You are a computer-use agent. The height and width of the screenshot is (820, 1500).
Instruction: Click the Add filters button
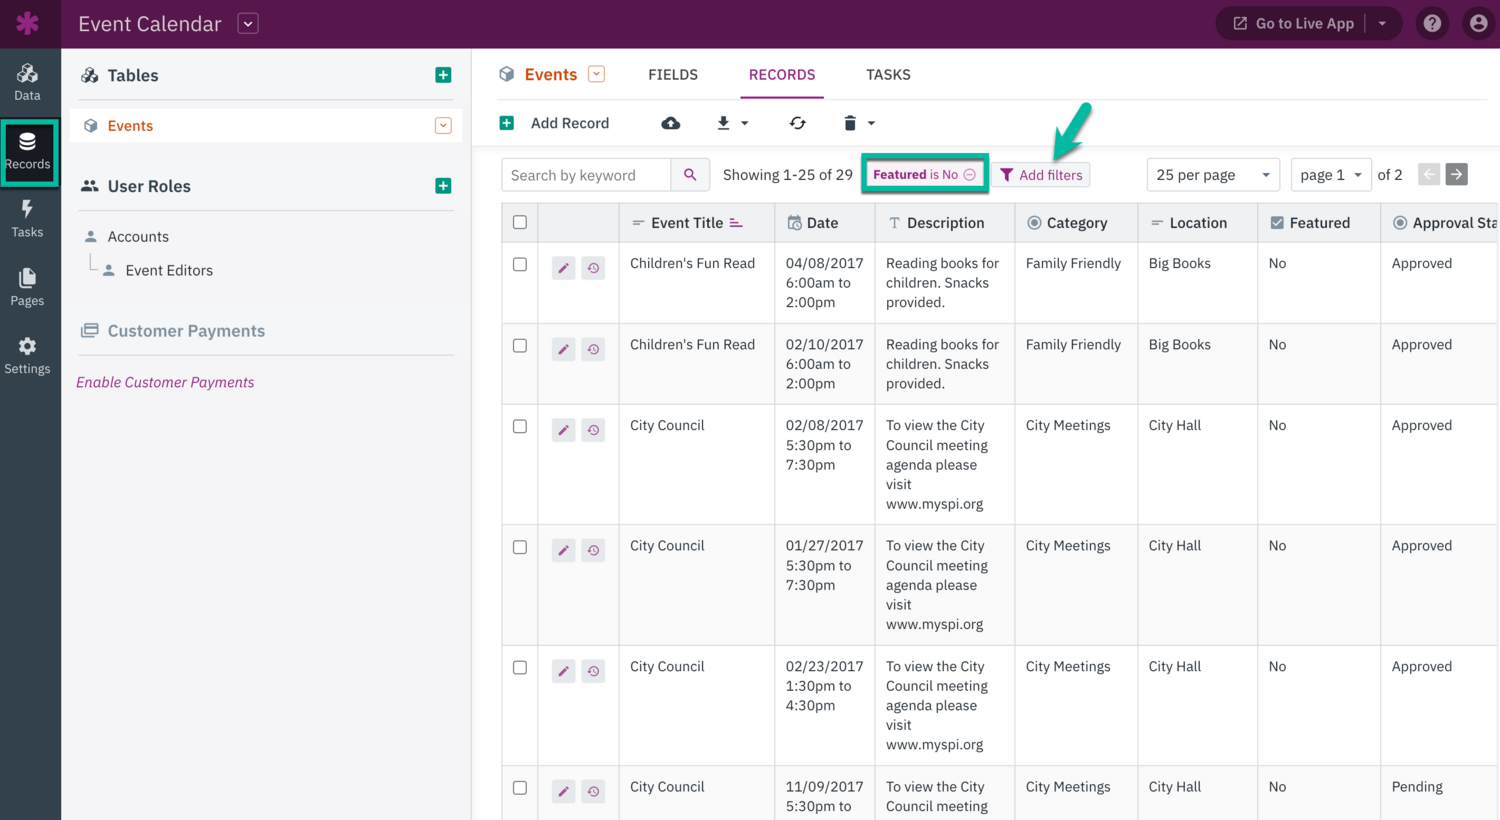pos(1041,175)
